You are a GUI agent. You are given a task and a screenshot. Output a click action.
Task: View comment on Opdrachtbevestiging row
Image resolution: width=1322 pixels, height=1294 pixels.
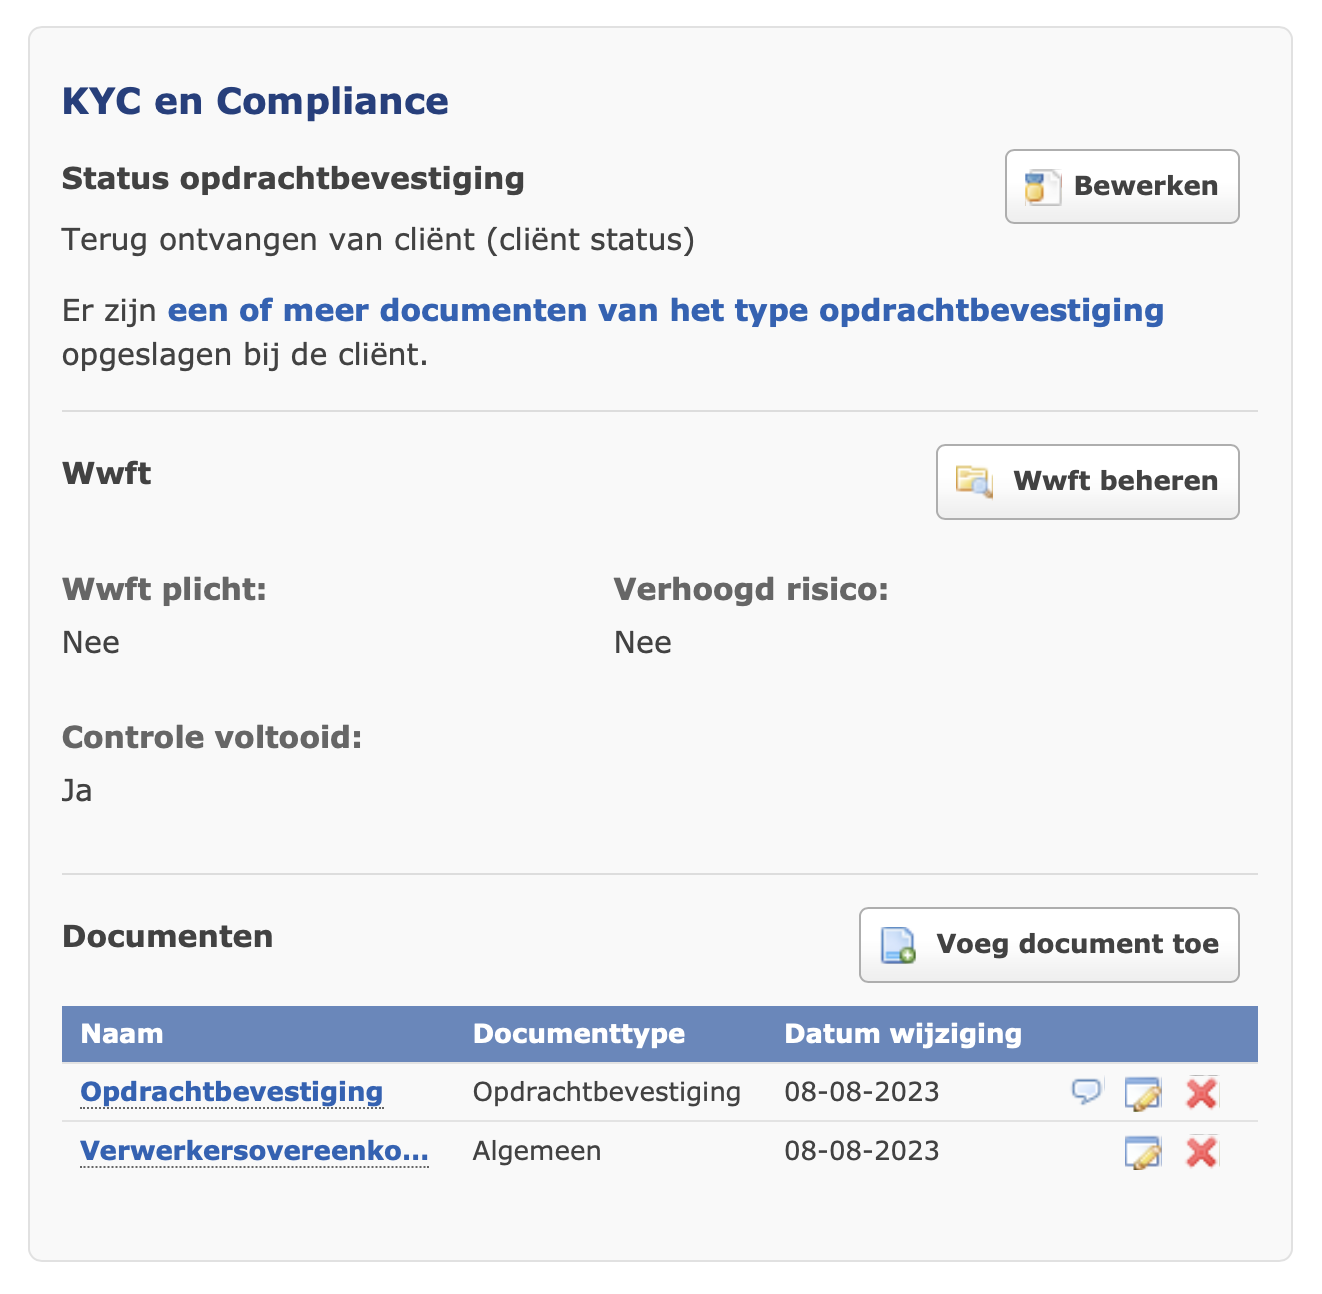(x=1086, y=1092)
